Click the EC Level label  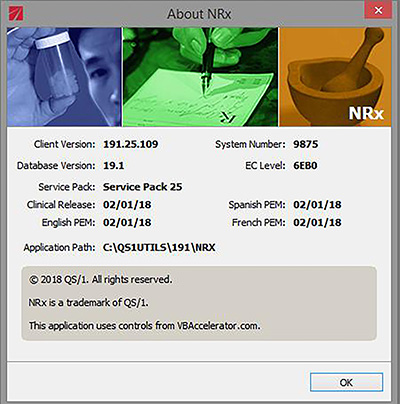coord(265,166)
